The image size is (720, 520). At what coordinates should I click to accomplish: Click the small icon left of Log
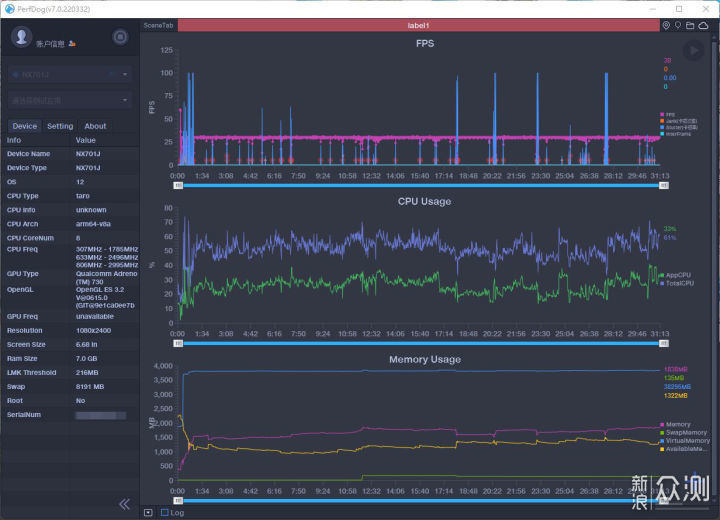149,513
